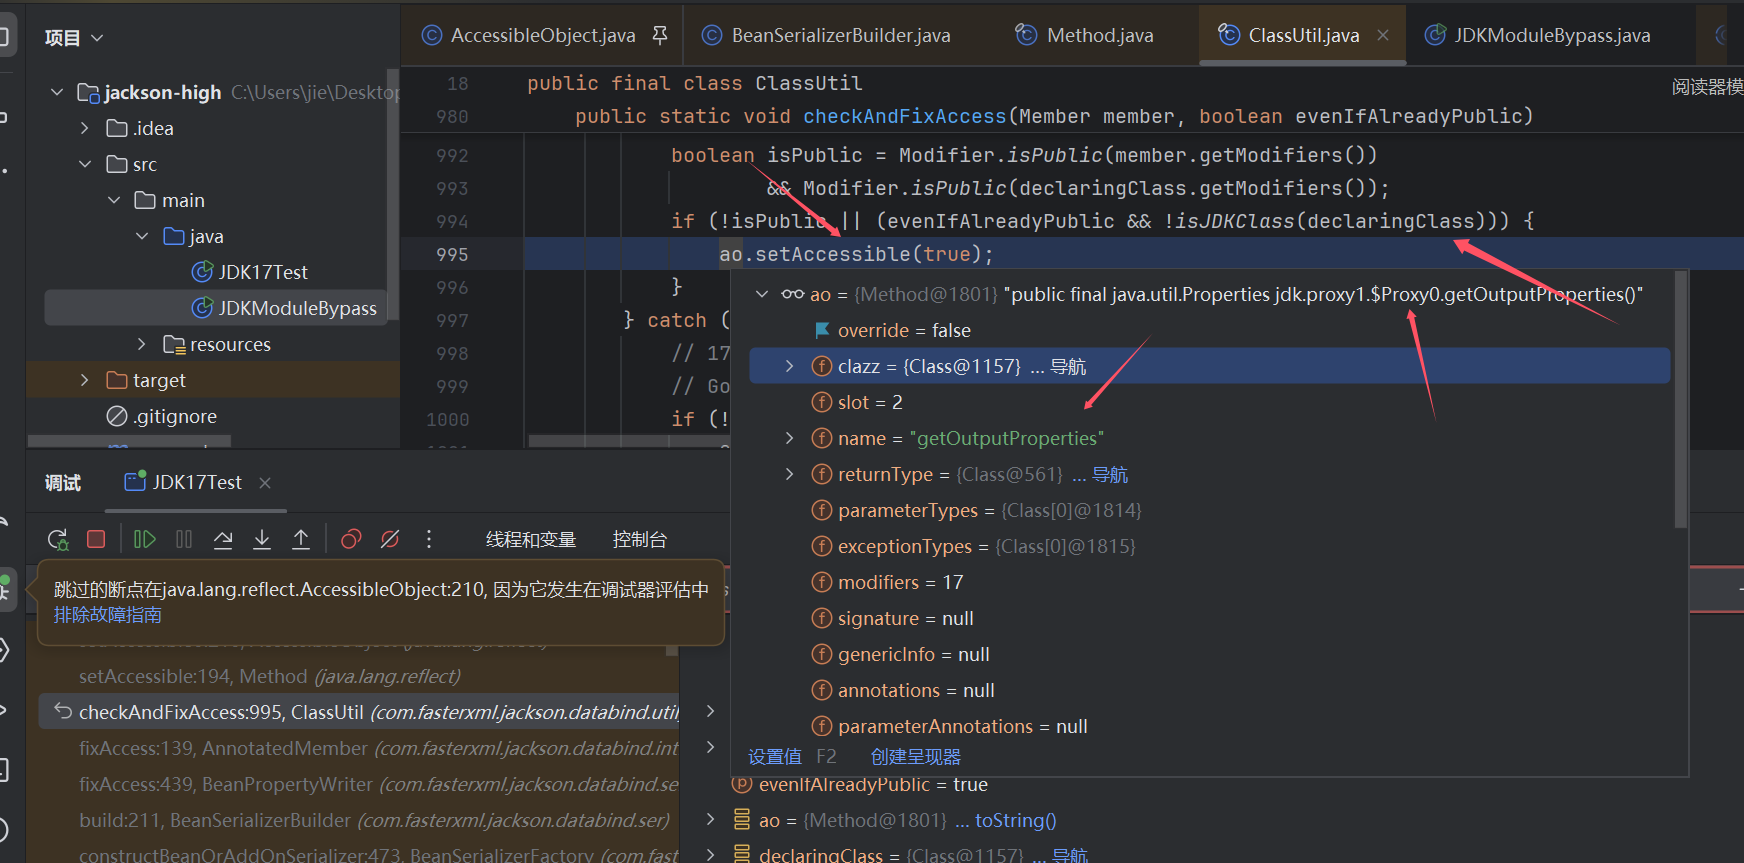Collapse the src folder
This screenshot has height=863, width=1744.
pyautogui.click(x=85, y=164)
